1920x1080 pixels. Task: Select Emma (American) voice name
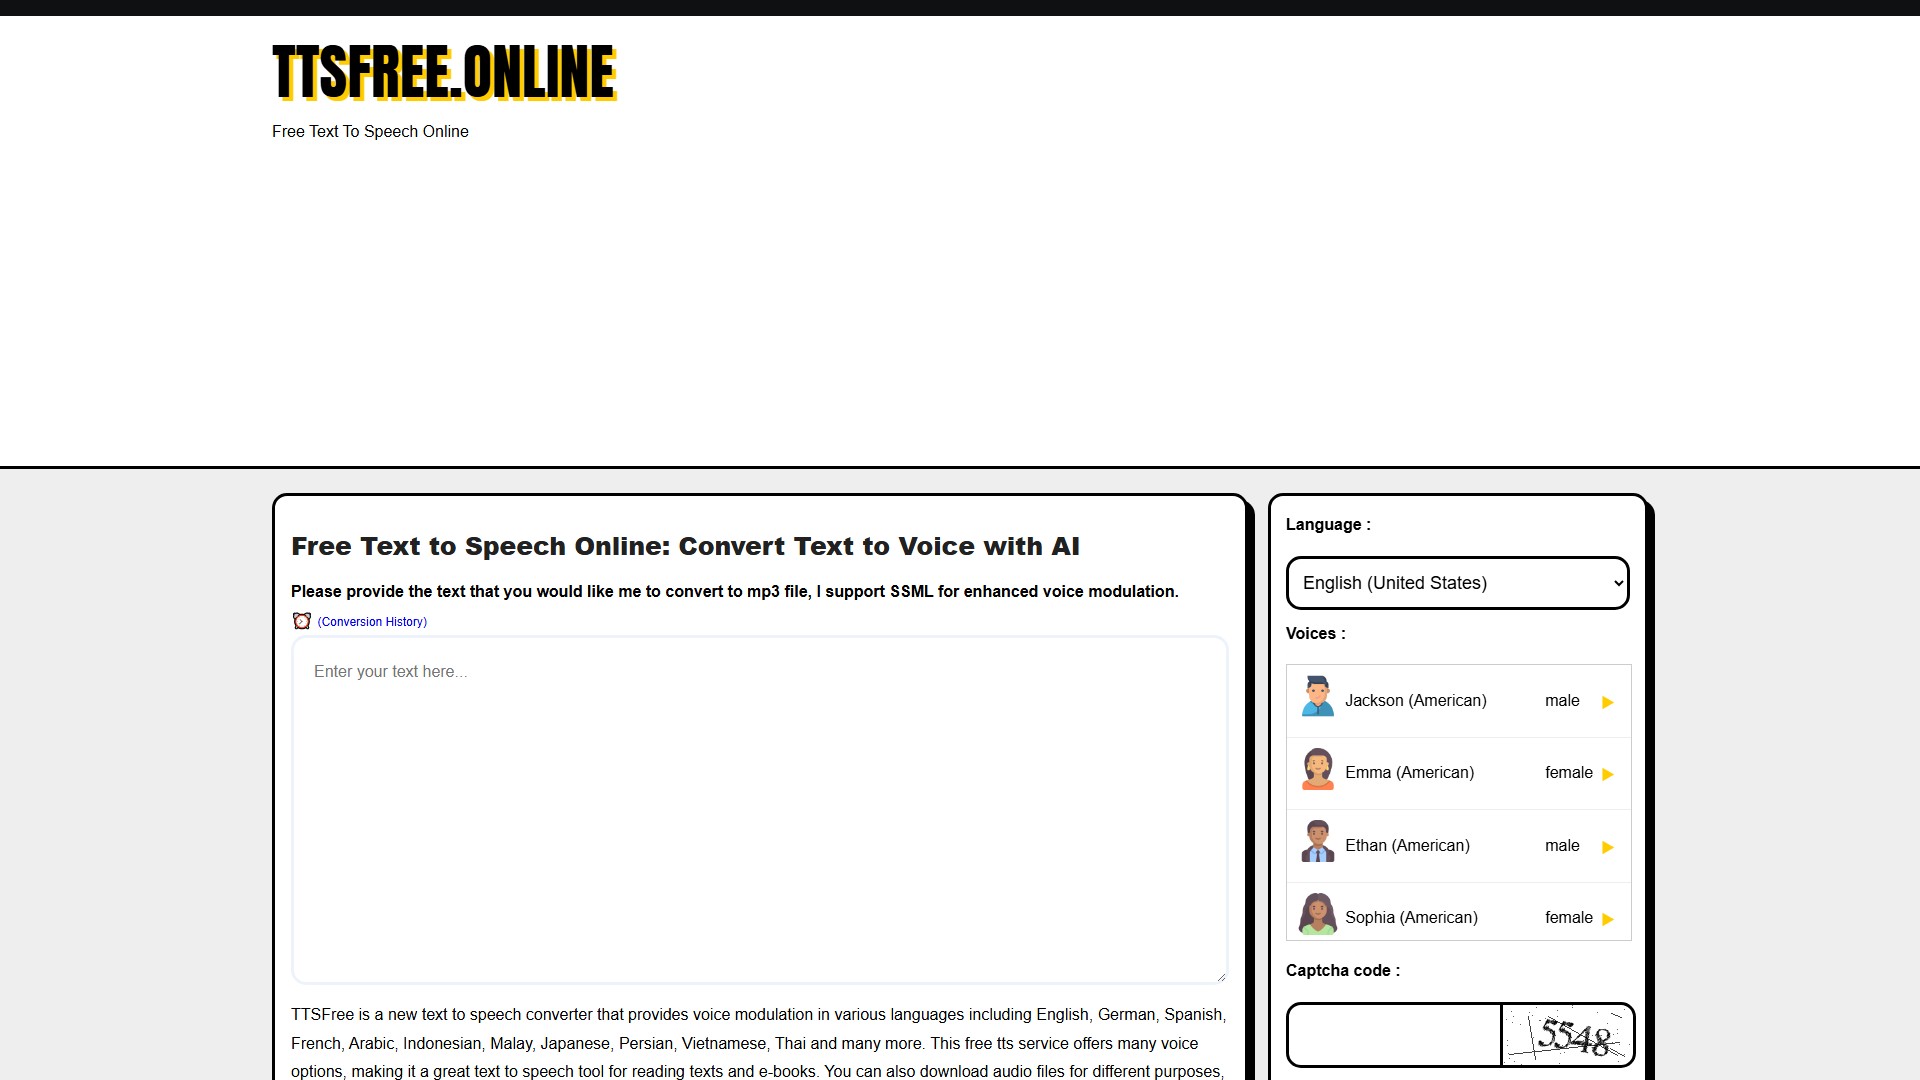click(x=1409, y=773)
